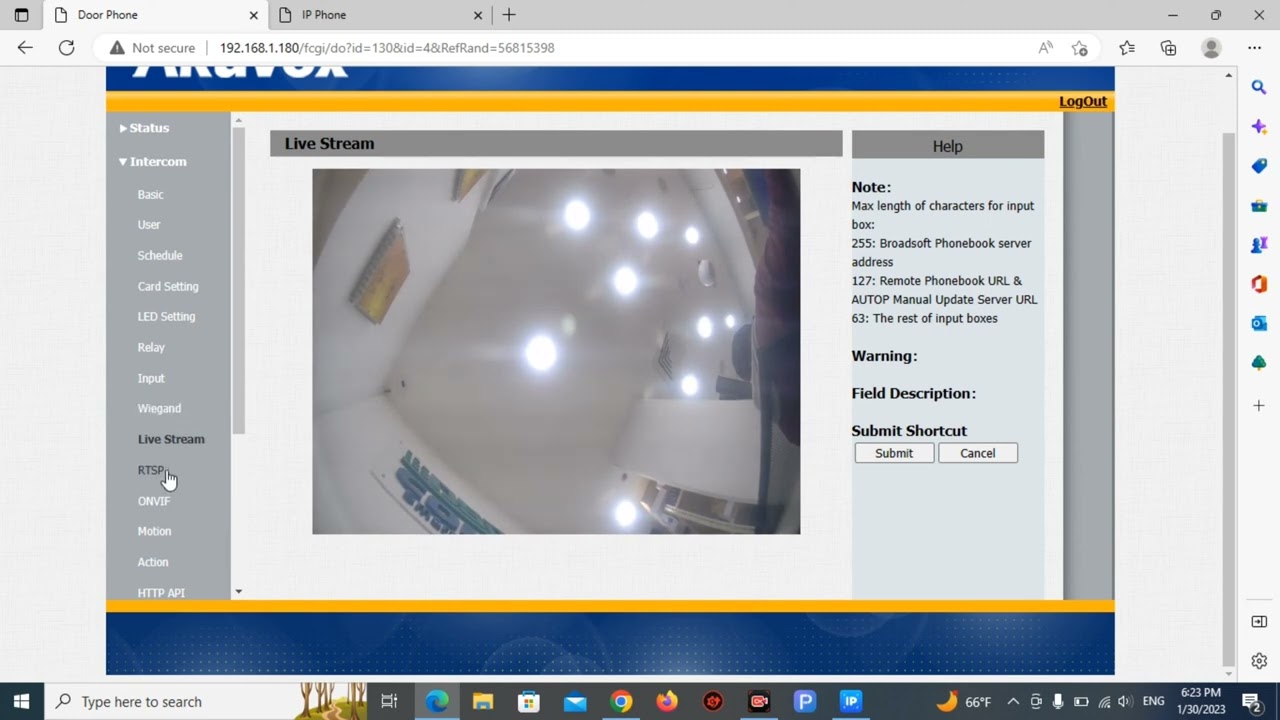Viewport: 1280px width, 720px height.
Task: Open the Read aloud icon in address bar
Action: [1045, 47]
